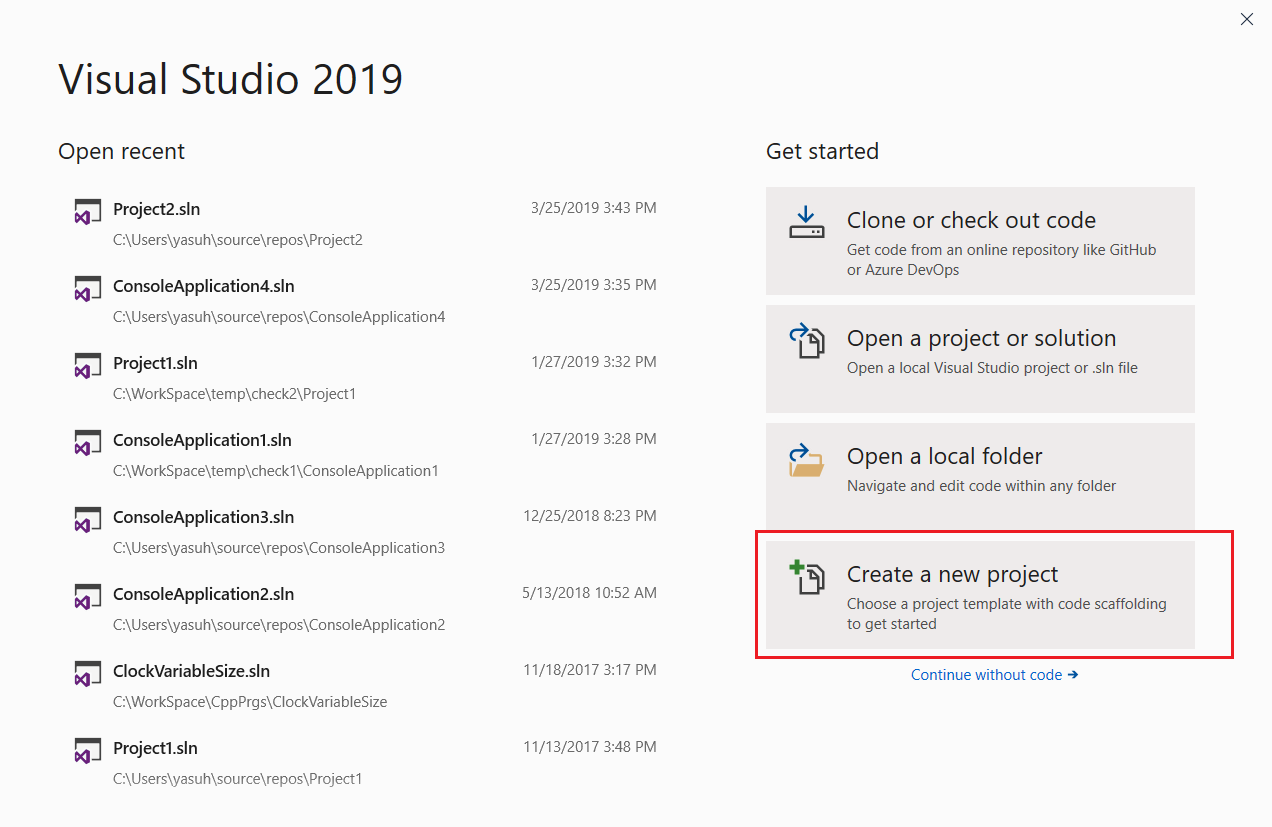
Task: Open ClockVariableSize.sln from the recent list
Action: (191, 671)
